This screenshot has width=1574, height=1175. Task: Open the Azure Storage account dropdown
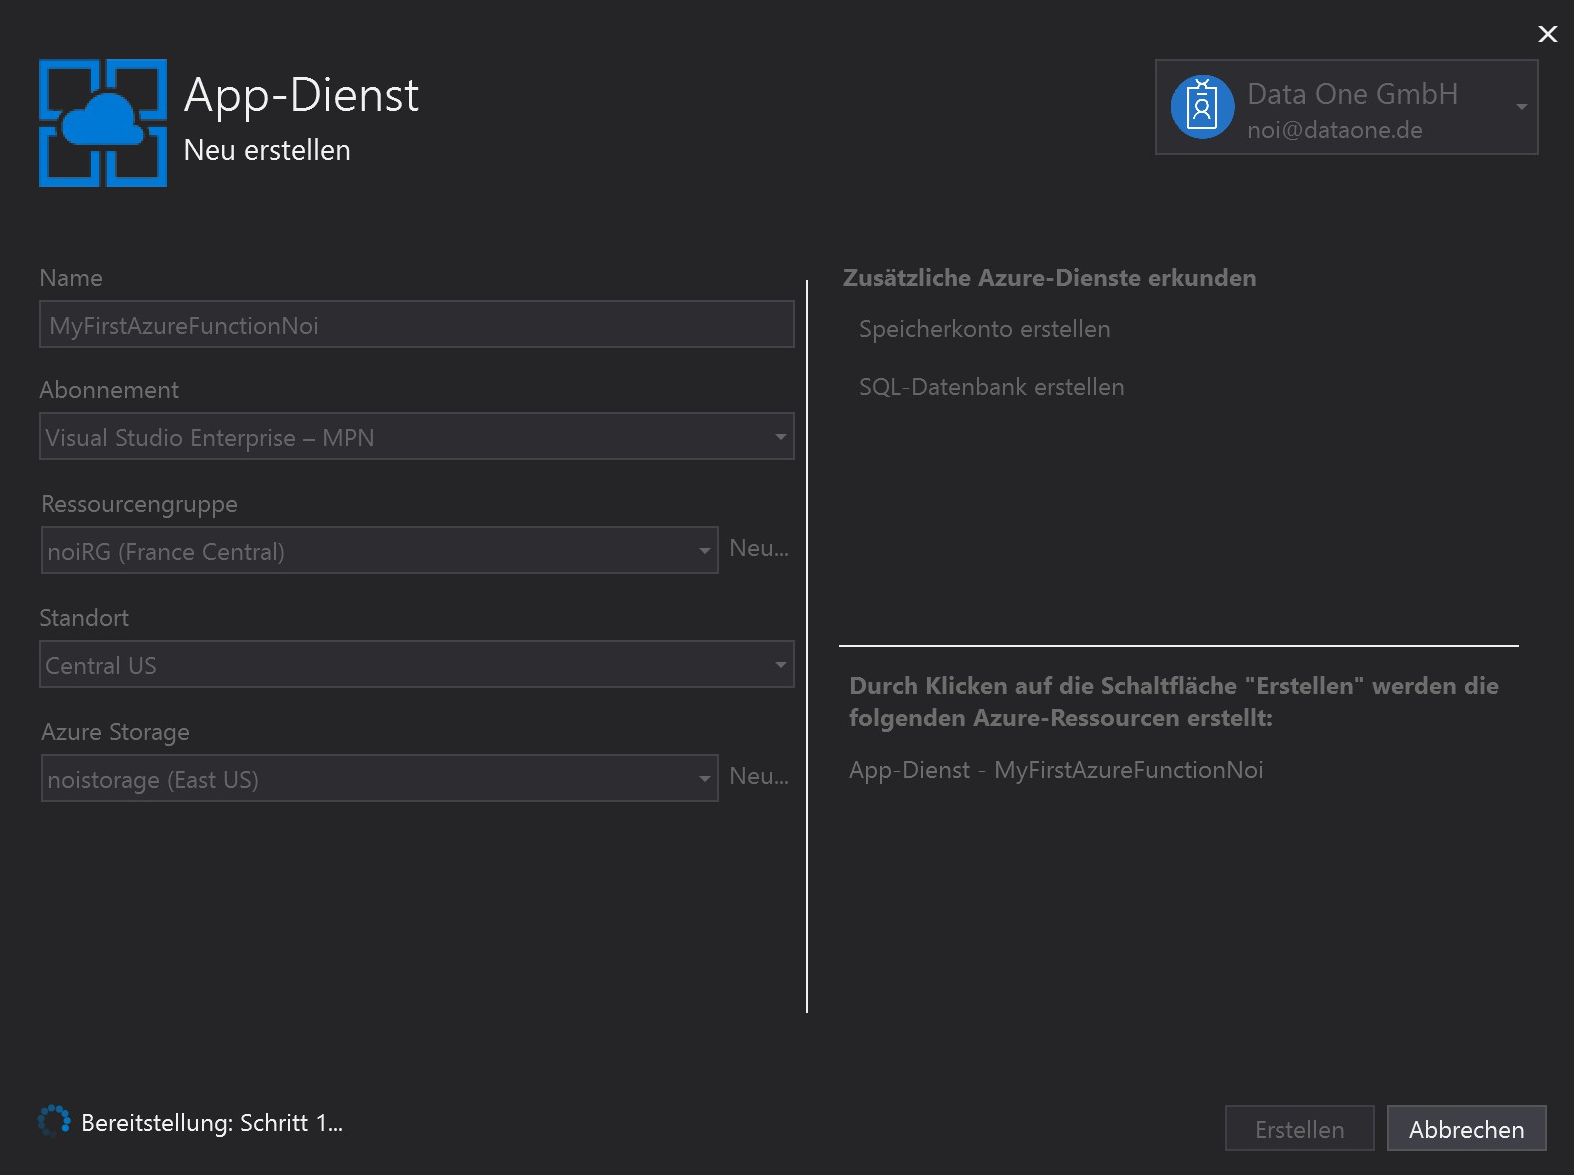704,779
